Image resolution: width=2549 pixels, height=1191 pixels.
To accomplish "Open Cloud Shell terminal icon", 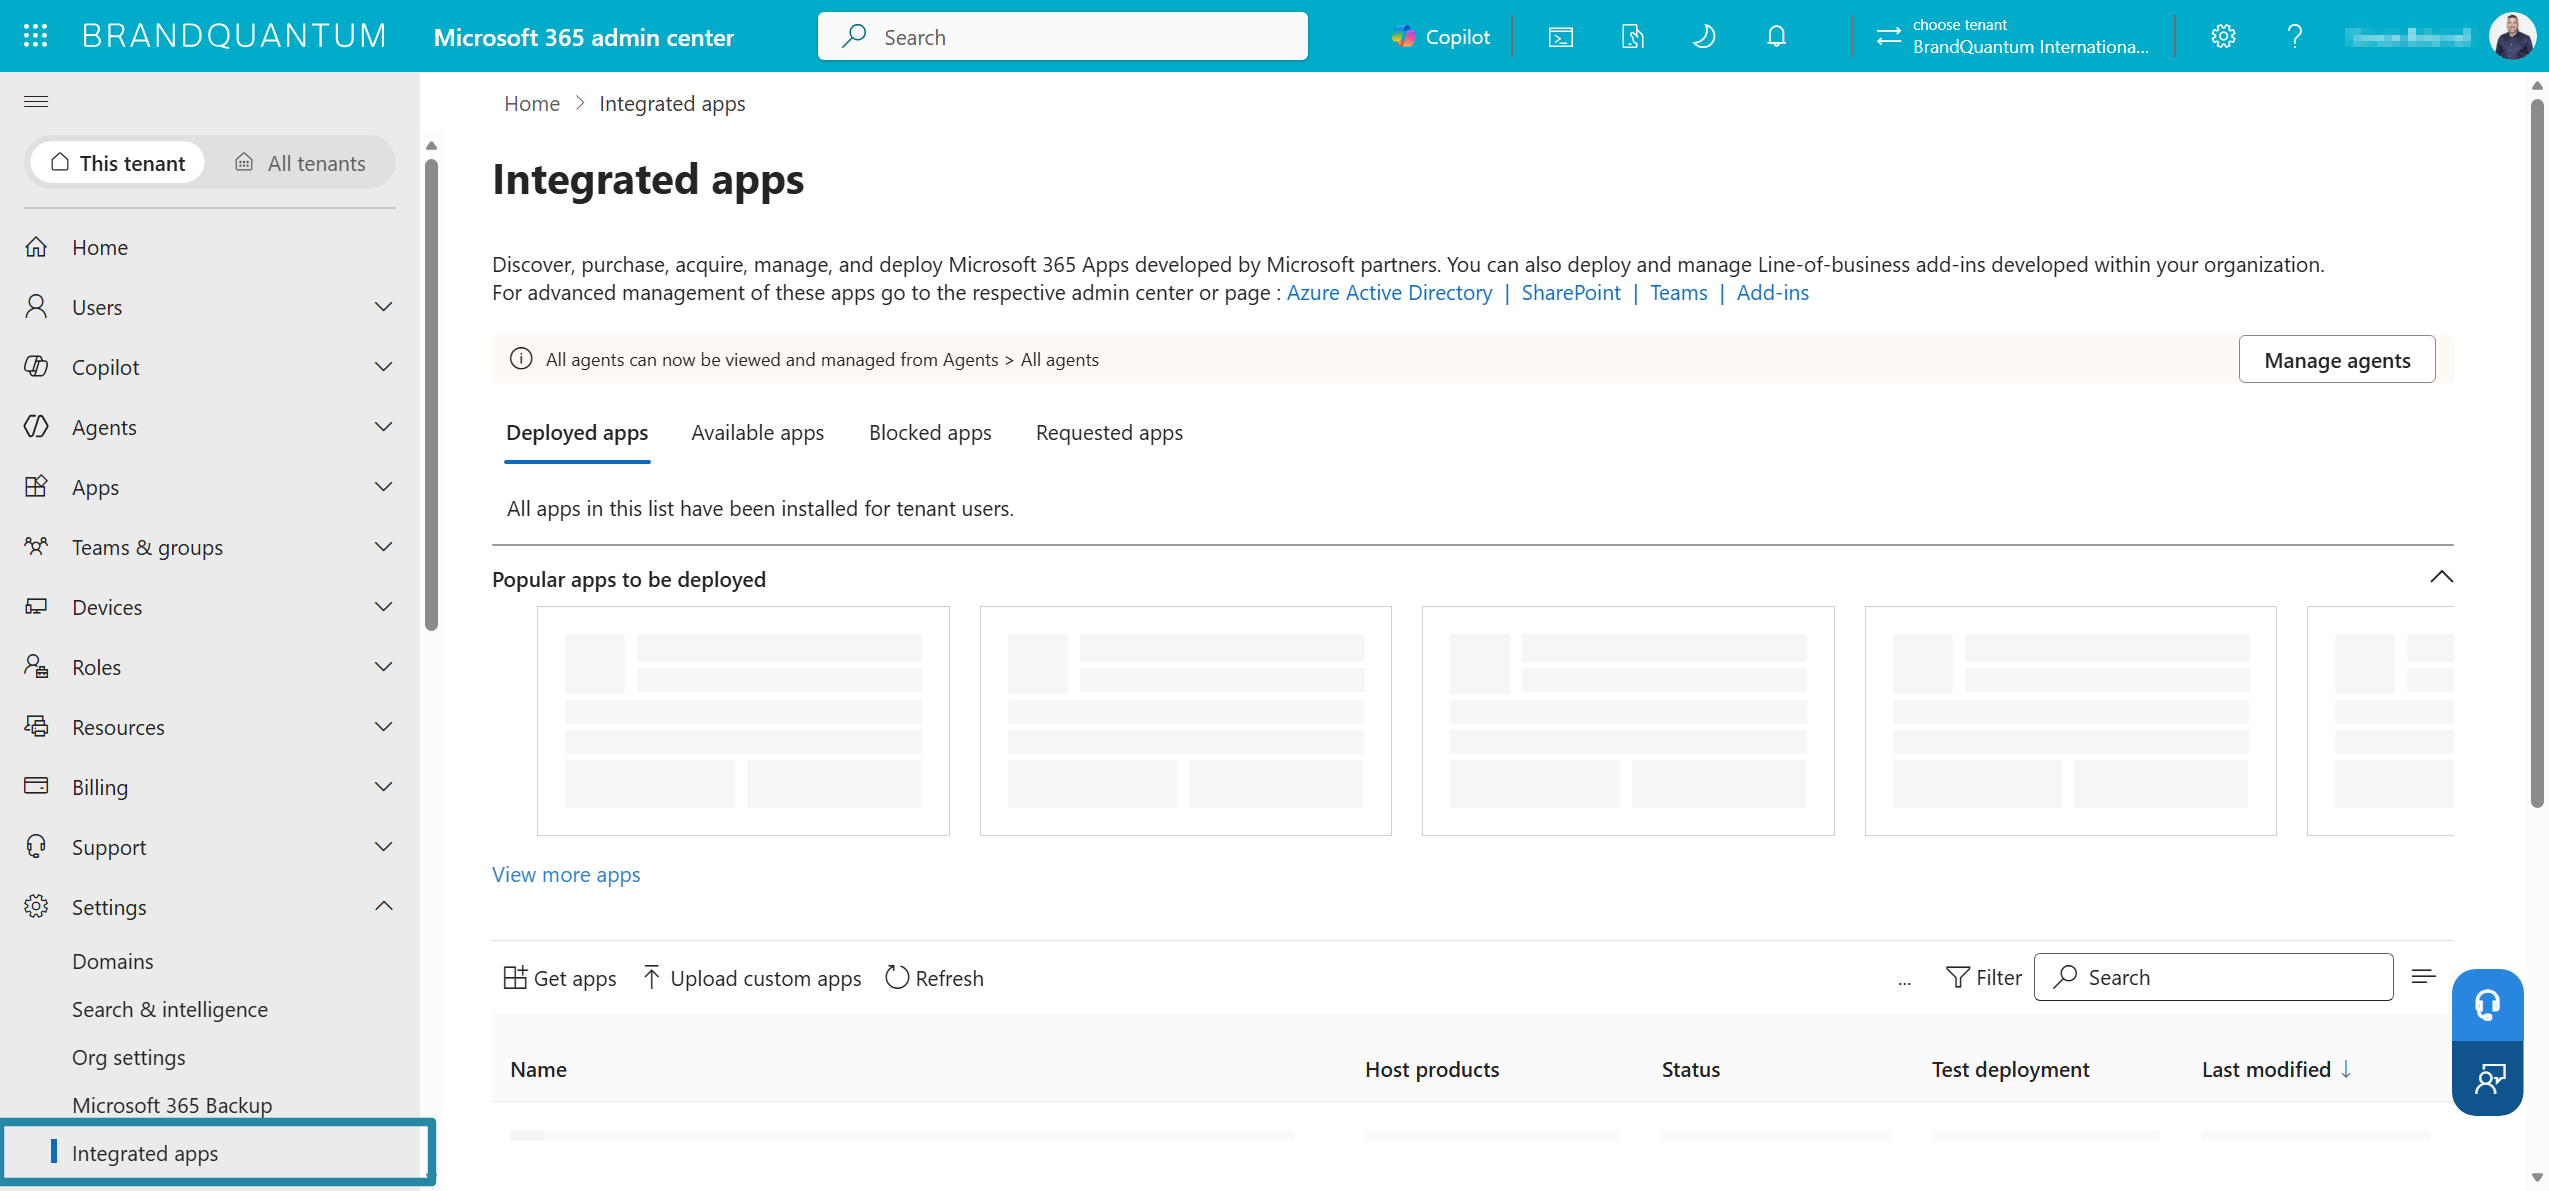I will tap(1560, 37).
